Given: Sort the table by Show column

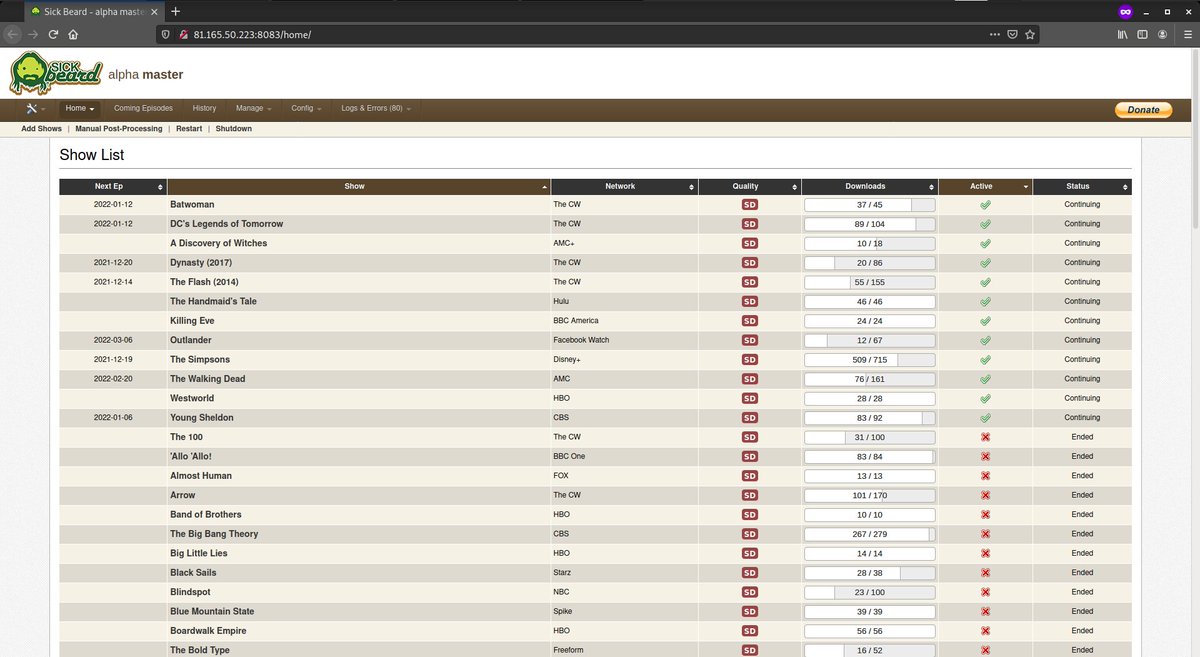Looking at the screenshot, I should click(x=359, y=186).
